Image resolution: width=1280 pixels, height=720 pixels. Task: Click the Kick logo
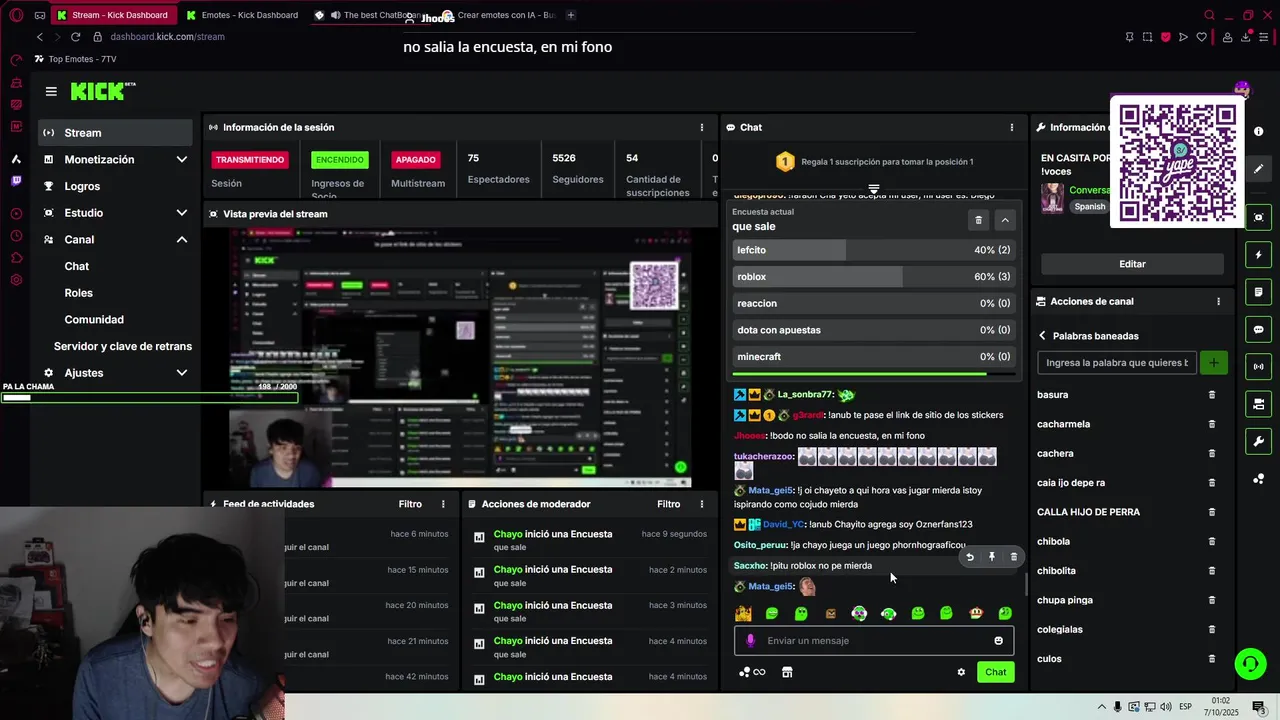[x=103, y=91]
